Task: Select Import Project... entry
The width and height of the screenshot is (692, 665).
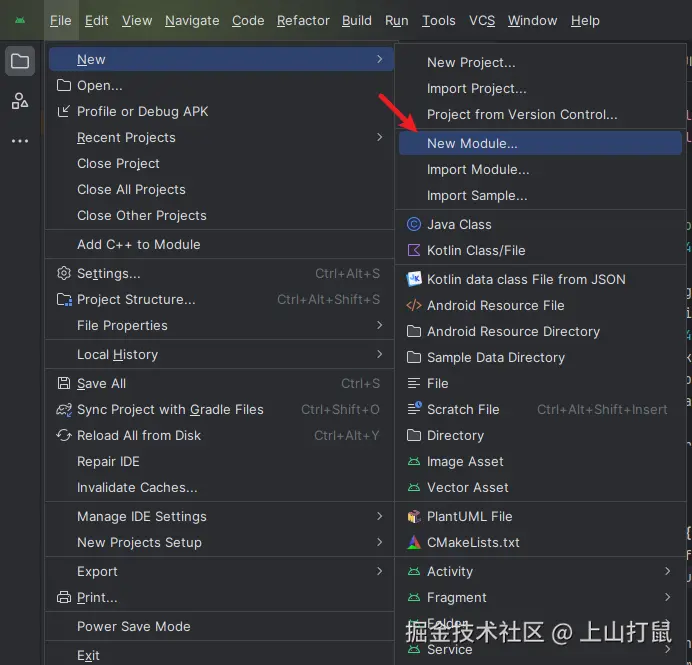Action: click(x=540, y=88)
